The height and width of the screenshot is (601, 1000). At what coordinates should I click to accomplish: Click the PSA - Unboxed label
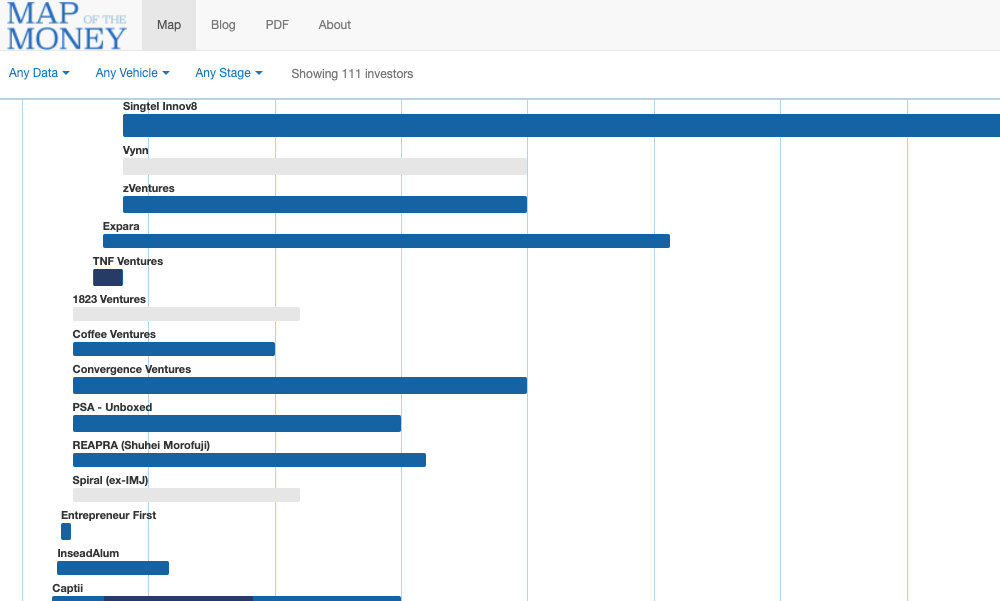coord(112,407)
